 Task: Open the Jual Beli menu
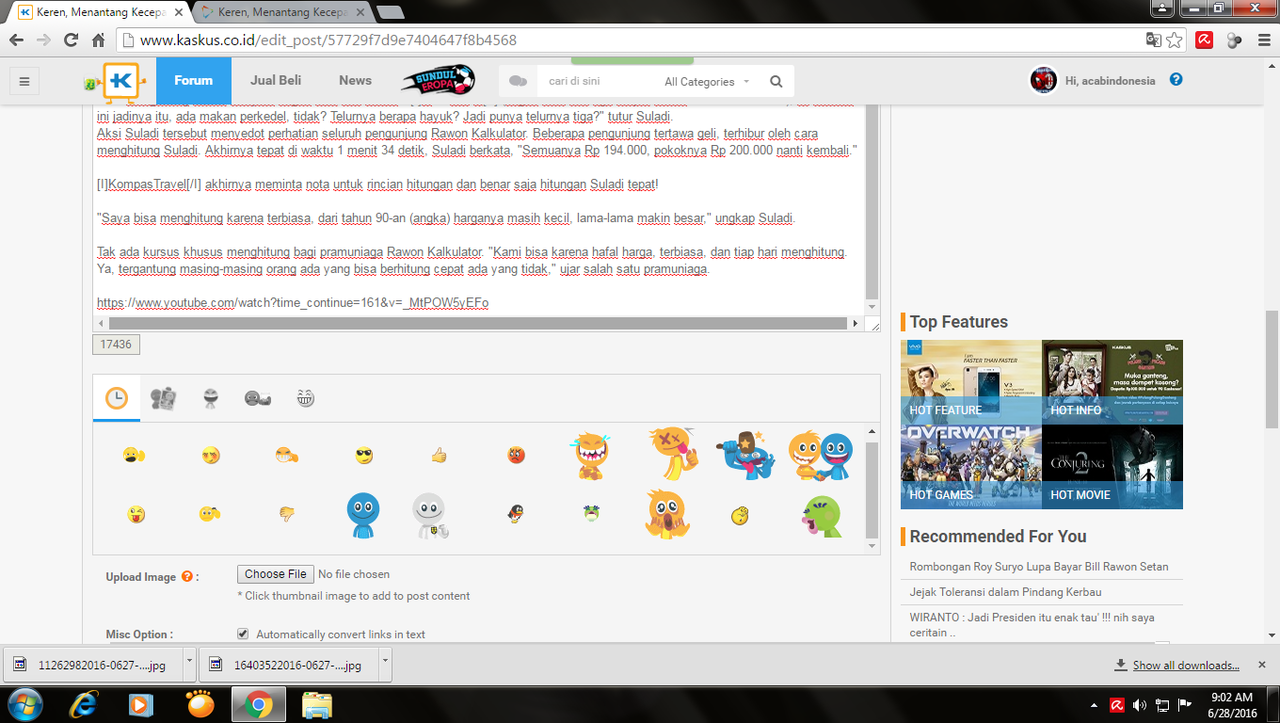tap(275, 81)
